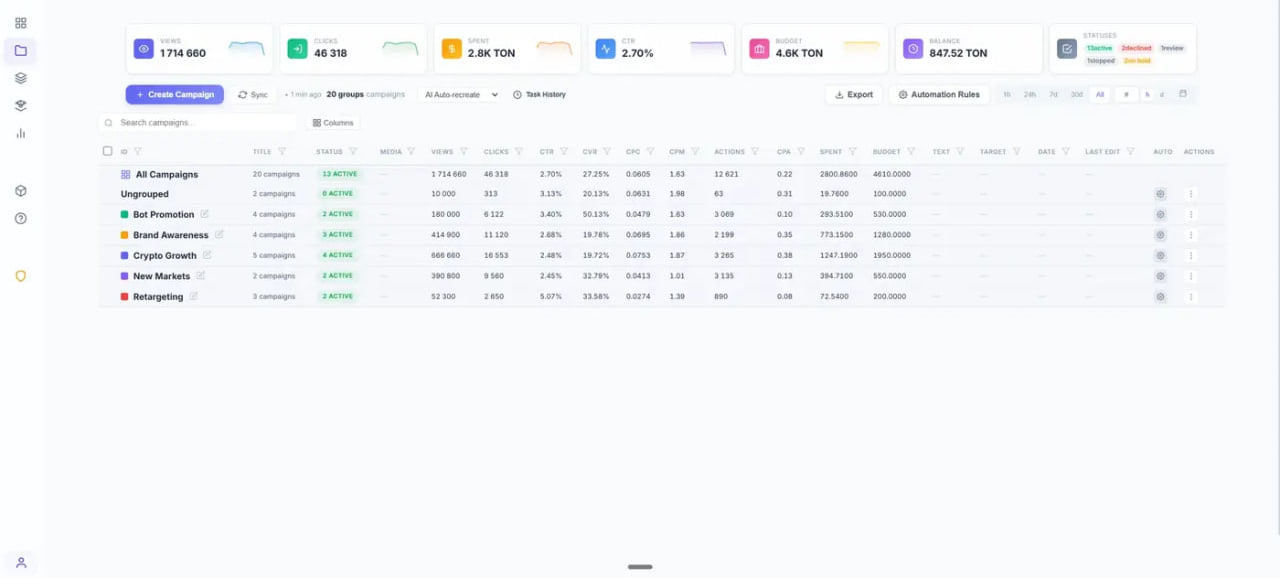Toggle the # view mode button
The image size is (1280, 578).
(1125, 94)
